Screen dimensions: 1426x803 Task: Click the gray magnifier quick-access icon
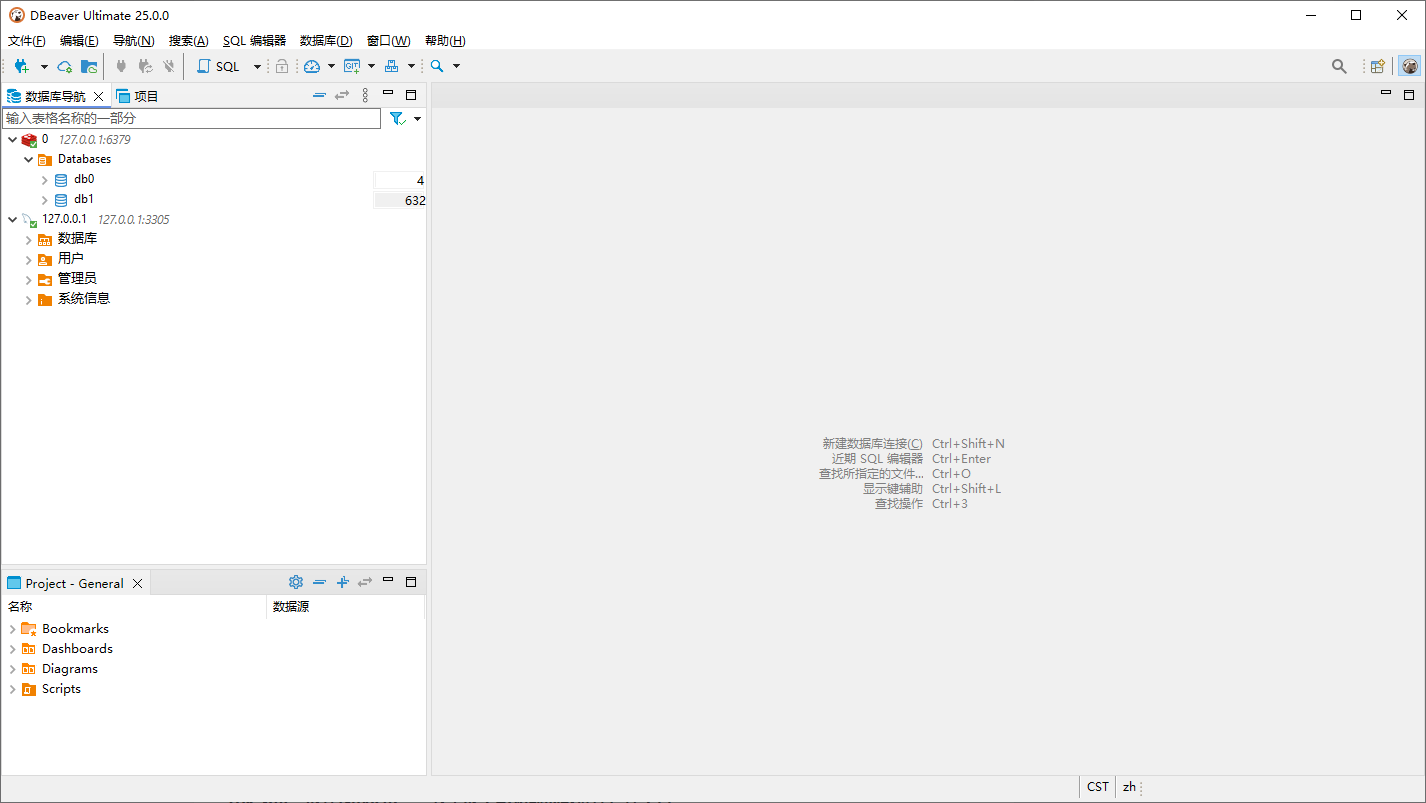(x=1339, y=66)
